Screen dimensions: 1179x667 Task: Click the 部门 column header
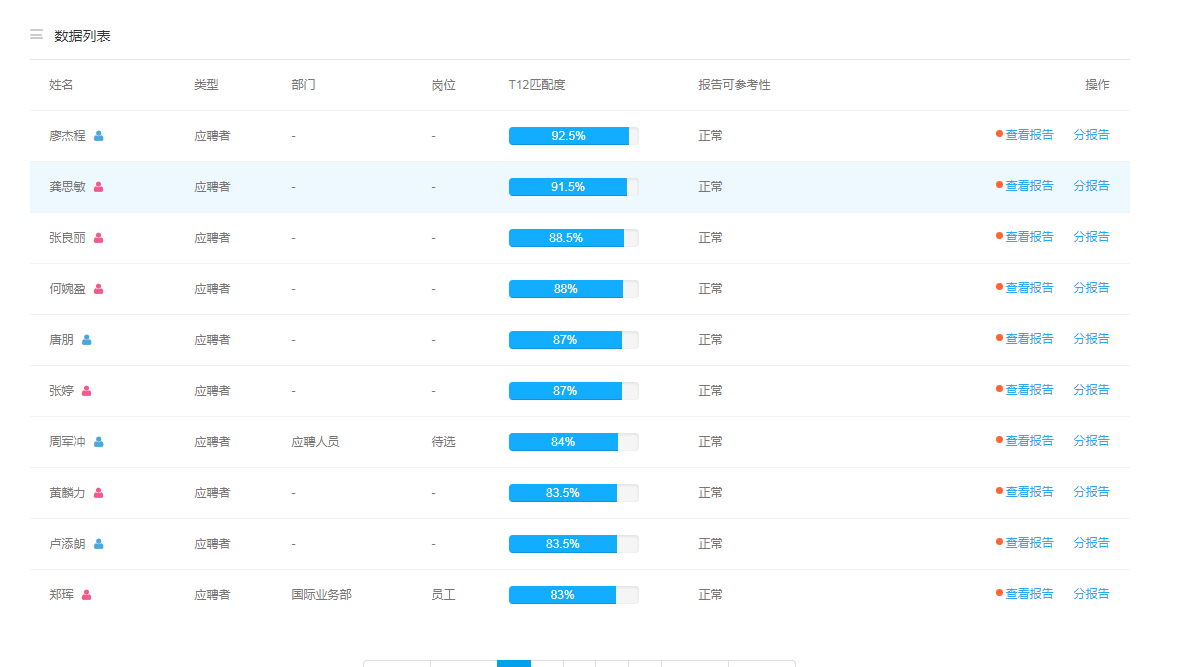303,85
